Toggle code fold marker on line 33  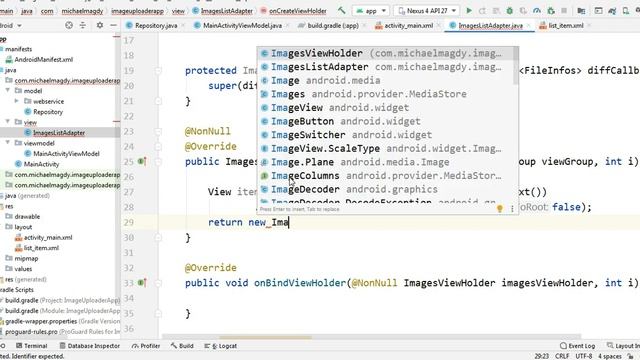click(x=158, y=282)
